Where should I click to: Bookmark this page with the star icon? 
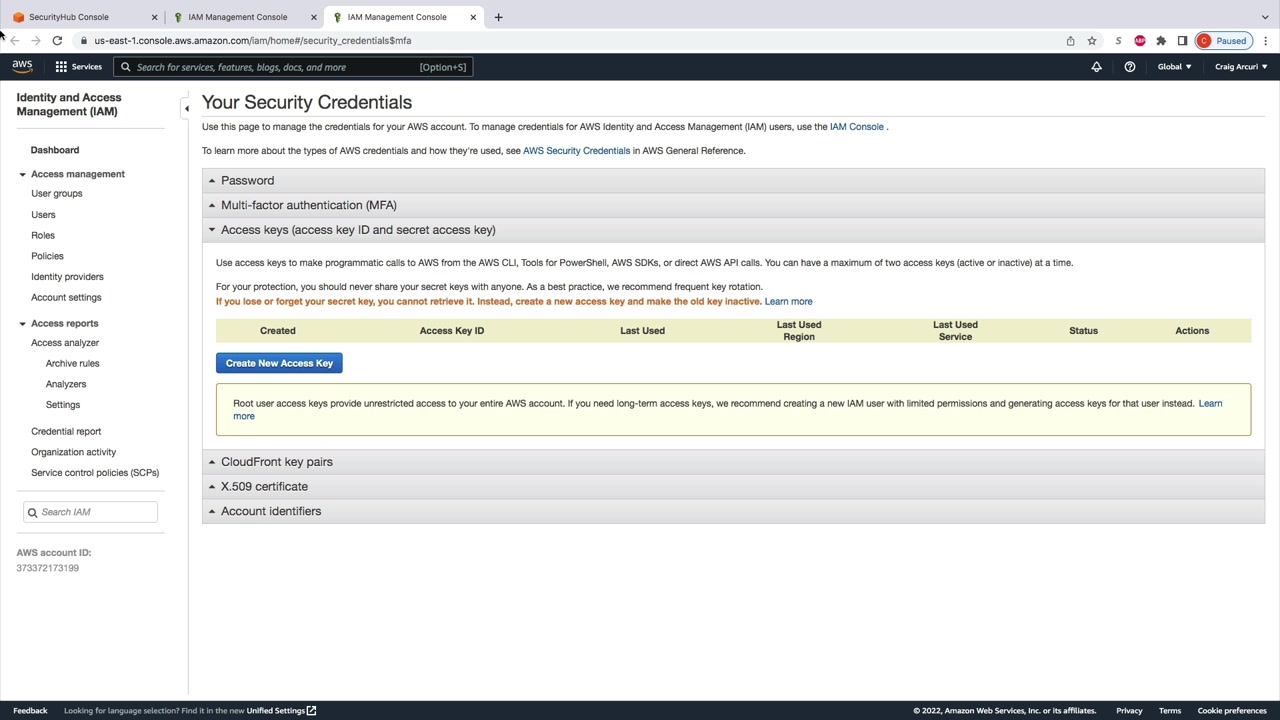pos(1092,41)
